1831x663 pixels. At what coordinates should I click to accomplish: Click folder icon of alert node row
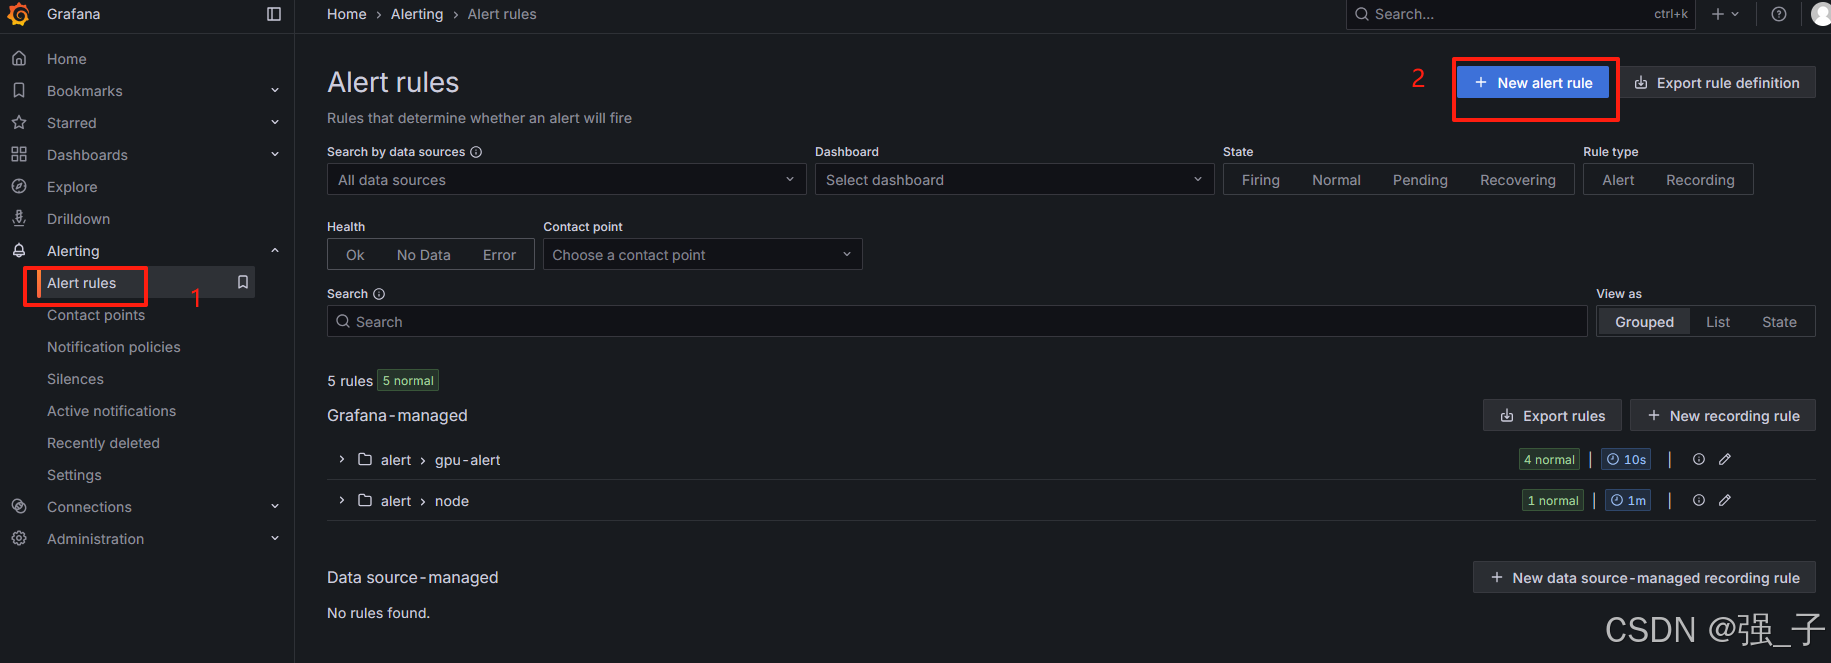pos(365,501)
